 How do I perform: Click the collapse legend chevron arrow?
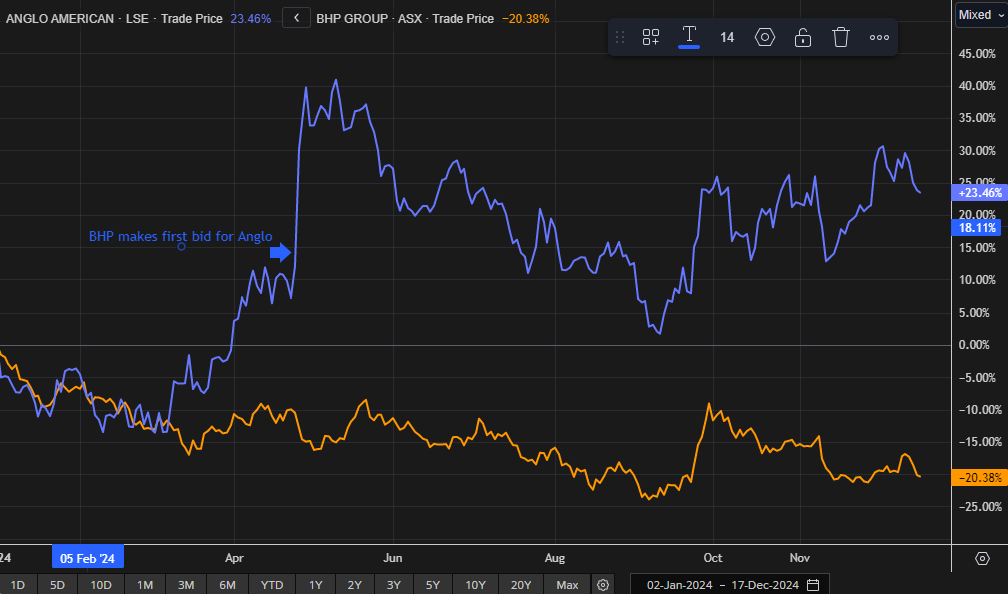pos(296,18)
